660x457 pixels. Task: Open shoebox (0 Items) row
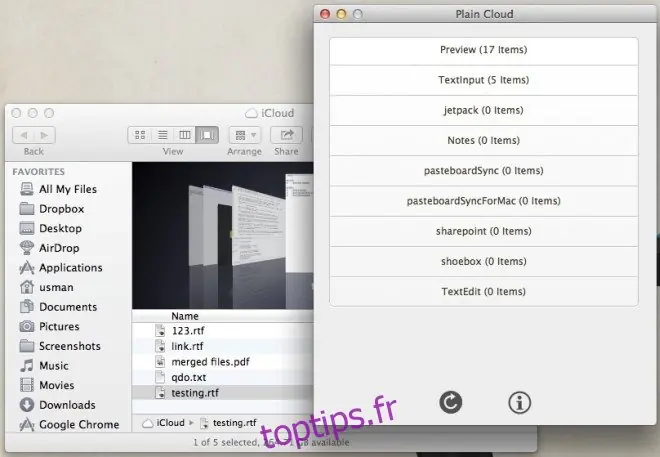click(x=484, y=262)
